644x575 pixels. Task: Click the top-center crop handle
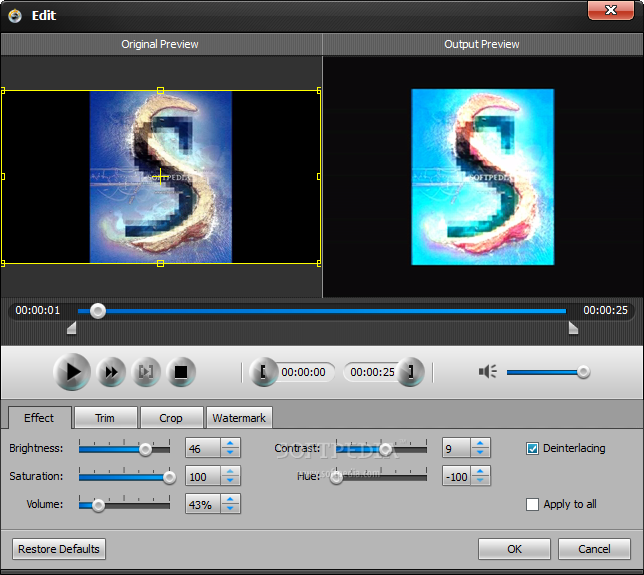pos(161,90)
